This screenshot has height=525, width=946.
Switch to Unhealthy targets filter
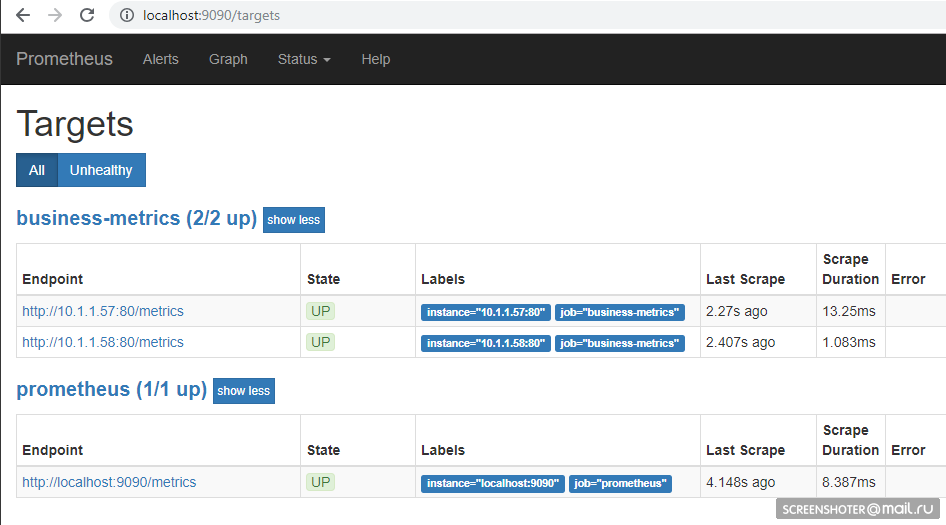click(101, 170)
